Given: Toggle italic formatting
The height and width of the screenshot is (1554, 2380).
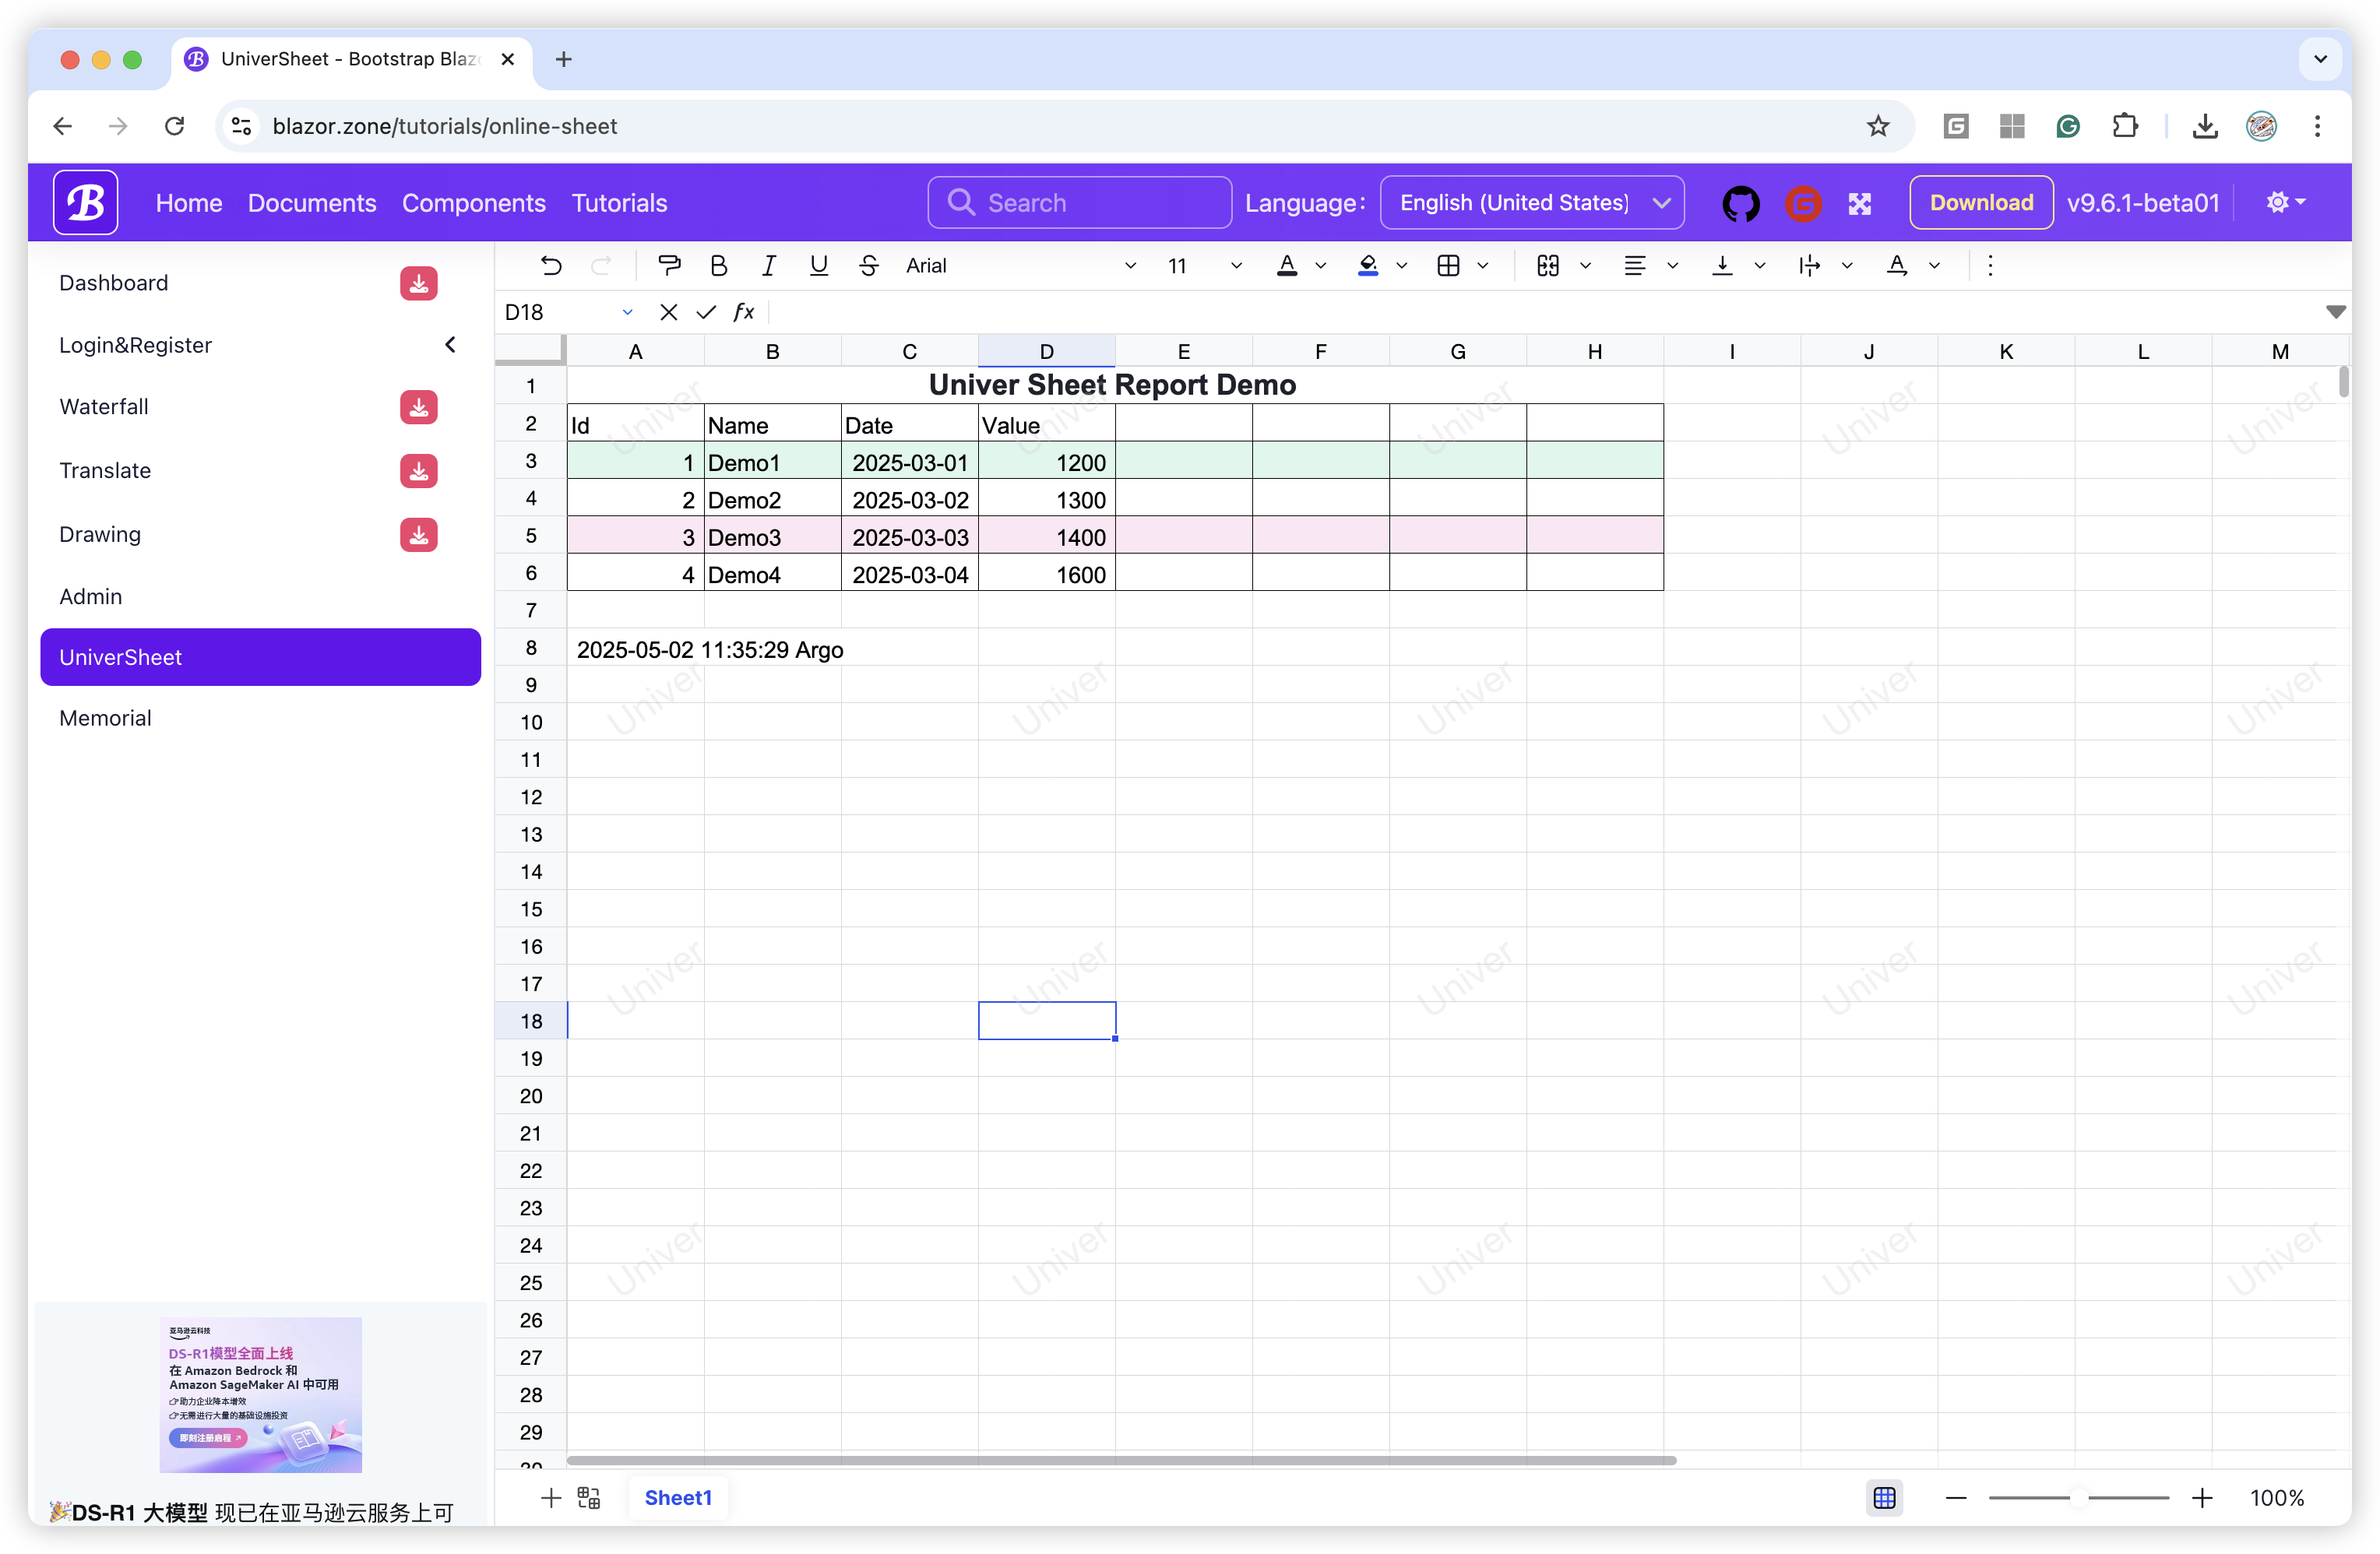Looking at the screenshot, I should click(768, 265).
